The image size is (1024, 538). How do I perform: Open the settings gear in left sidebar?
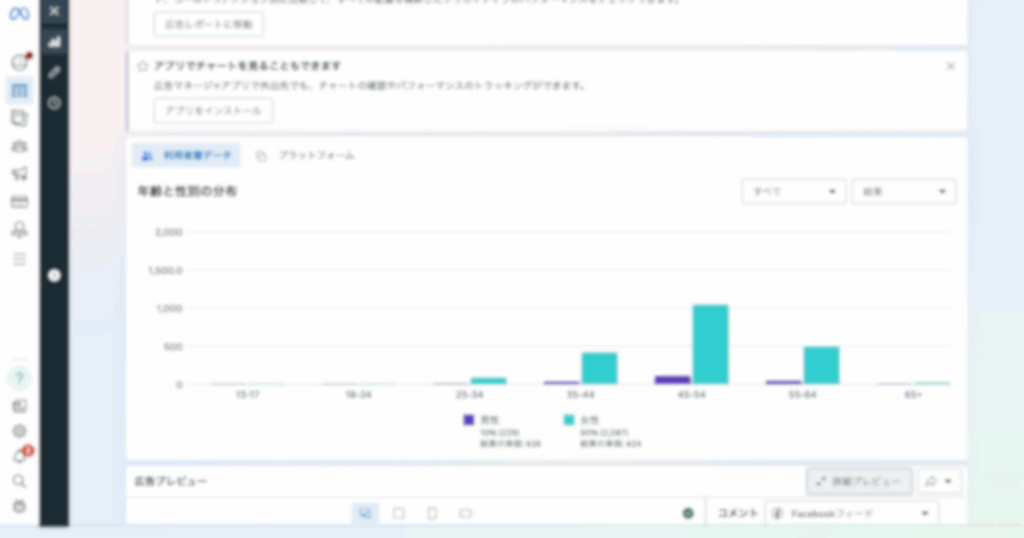[x=19, y=431]
